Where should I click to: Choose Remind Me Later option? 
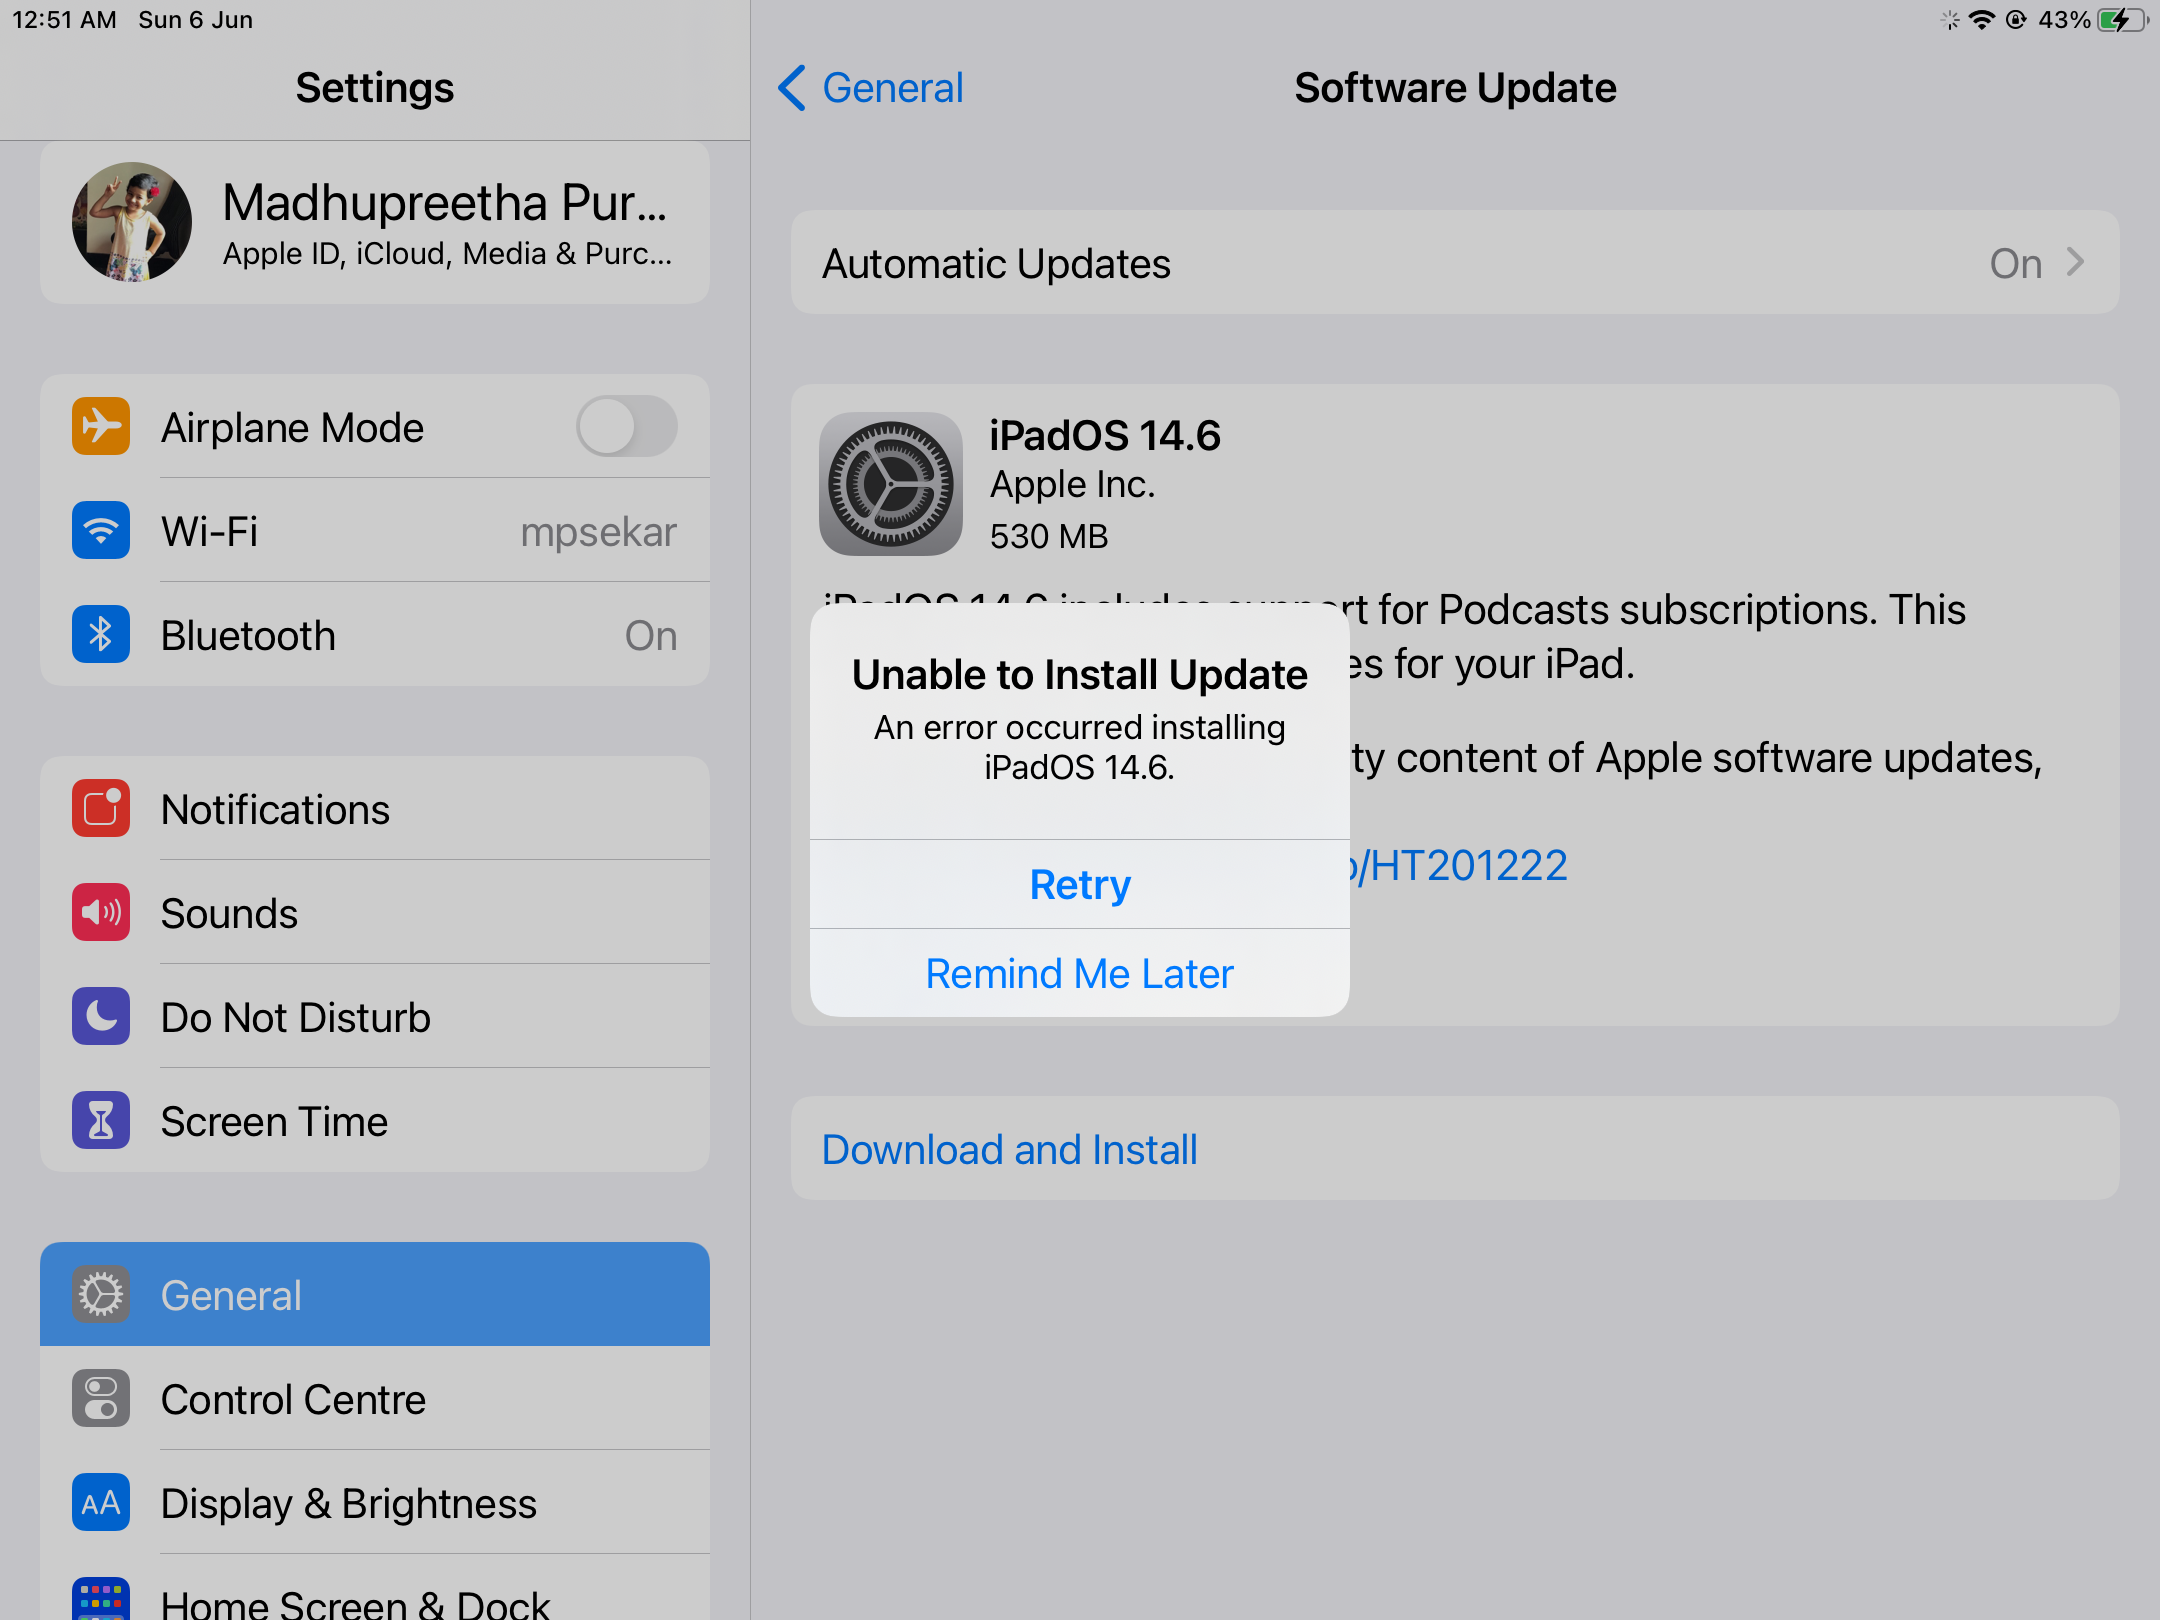(1079, 974)
